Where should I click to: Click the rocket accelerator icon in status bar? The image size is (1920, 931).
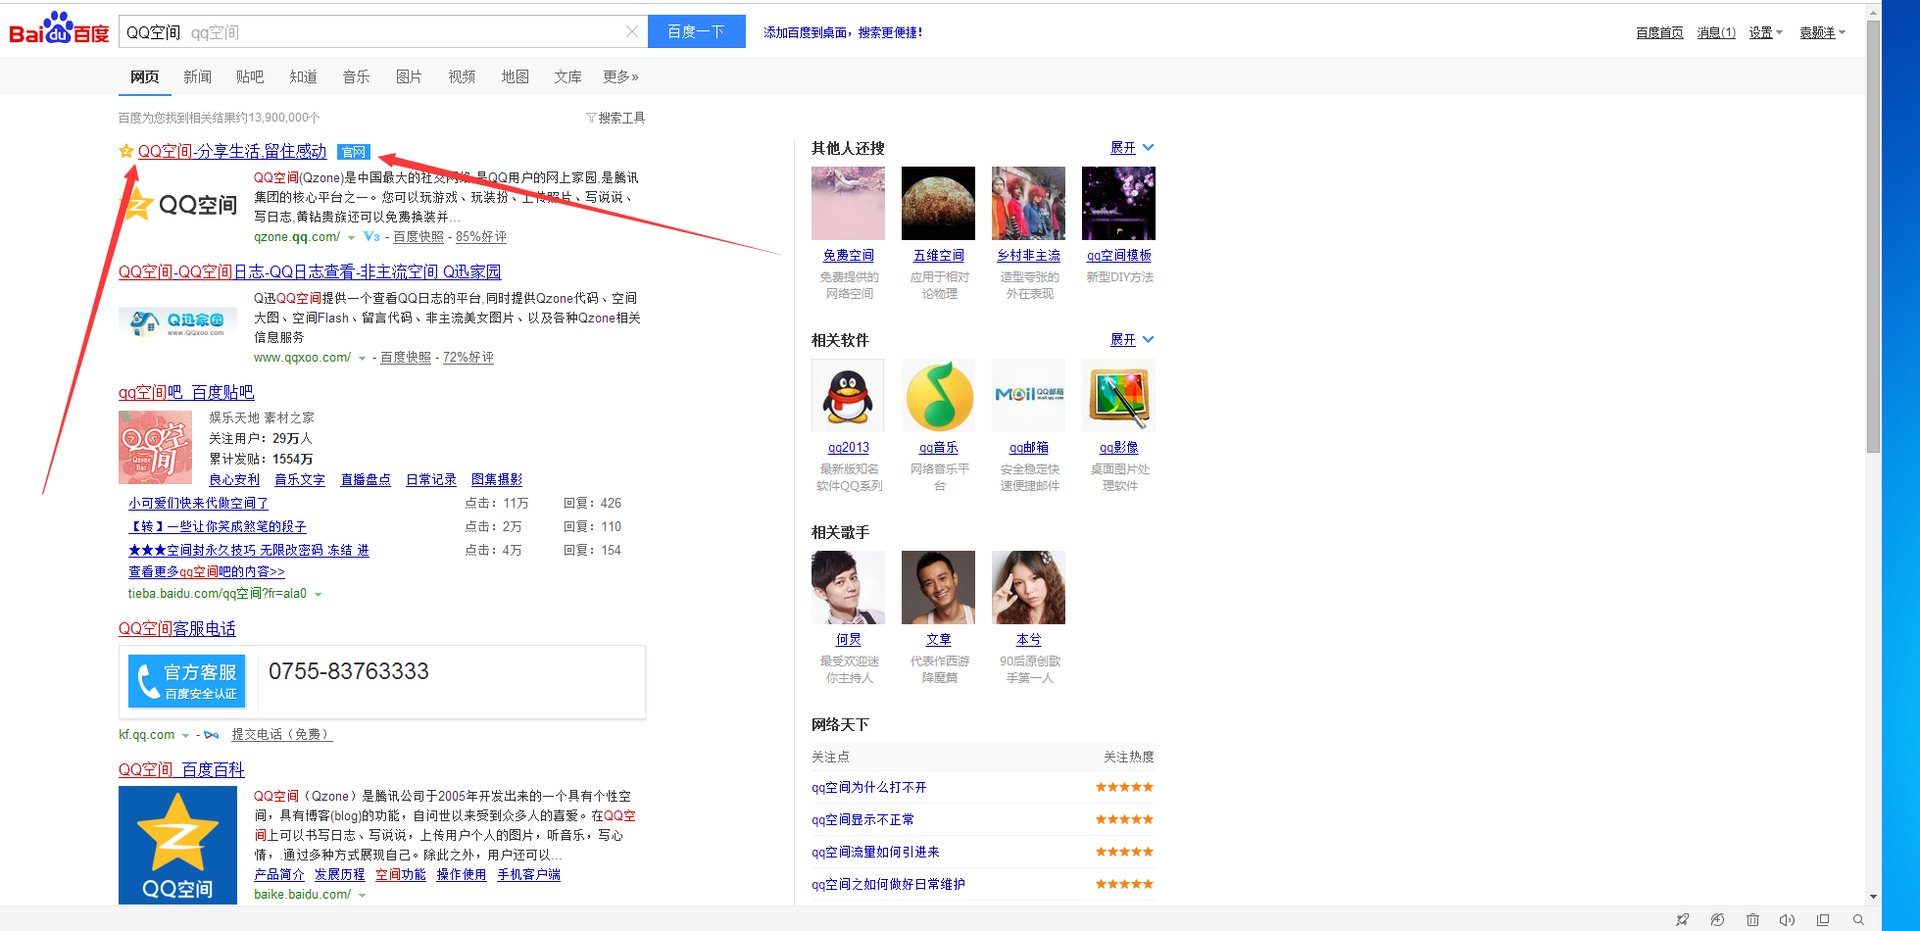[1682, 920]
